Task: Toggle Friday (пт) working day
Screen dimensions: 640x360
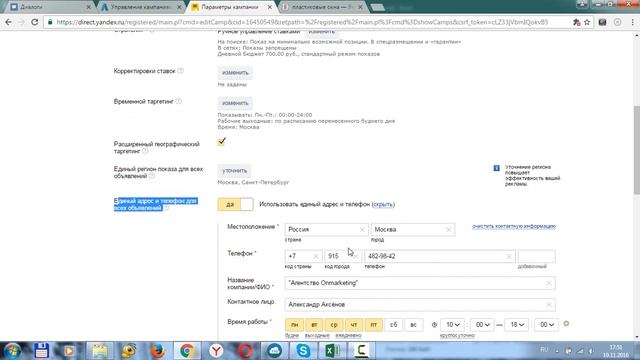Action: [373, 325]
